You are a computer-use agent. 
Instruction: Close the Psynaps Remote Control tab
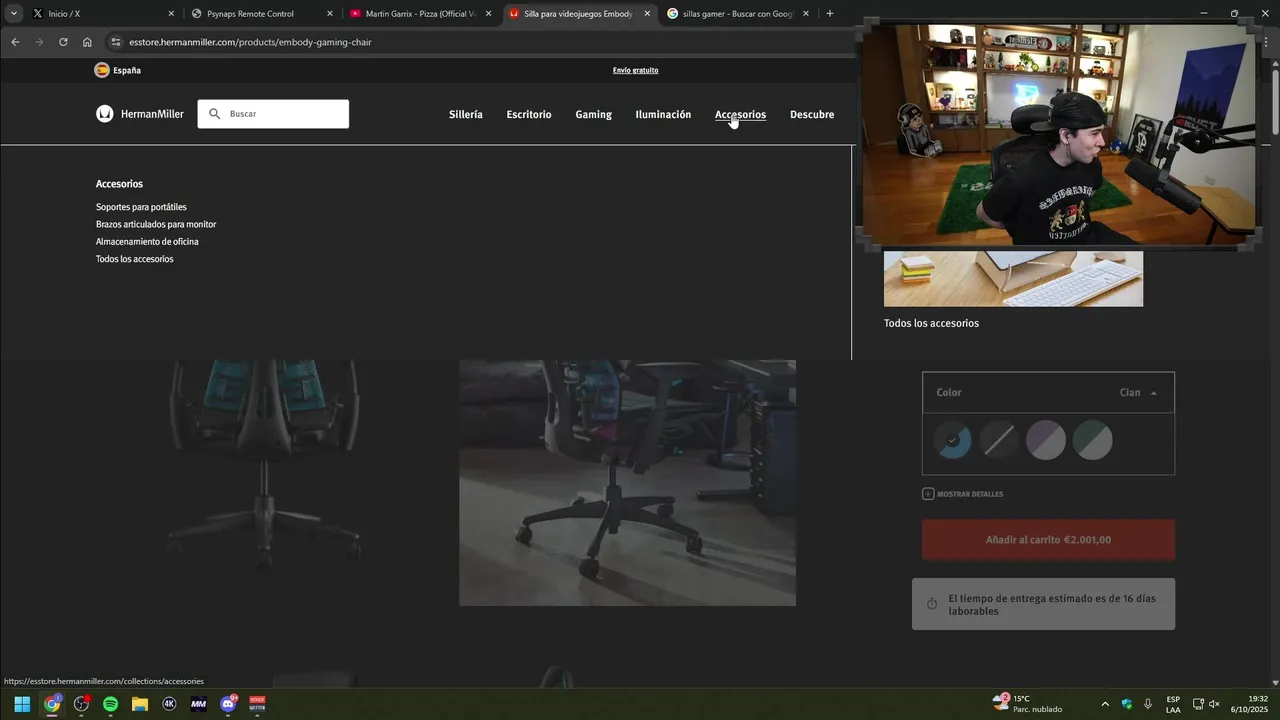pyautogui.click(x=330, y=14)
